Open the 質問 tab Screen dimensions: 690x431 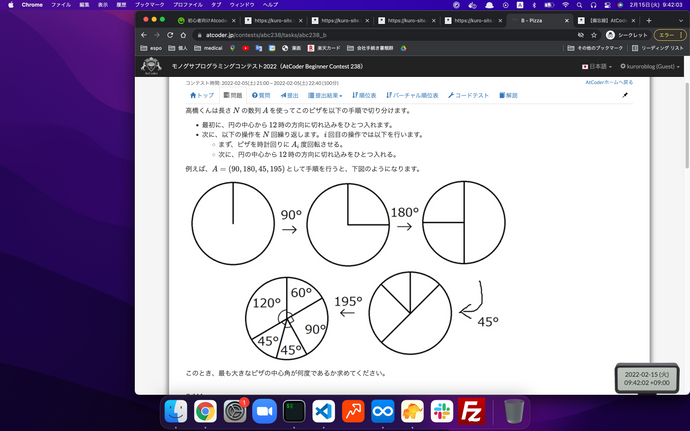pyautogui.click(x=261, y=95)
